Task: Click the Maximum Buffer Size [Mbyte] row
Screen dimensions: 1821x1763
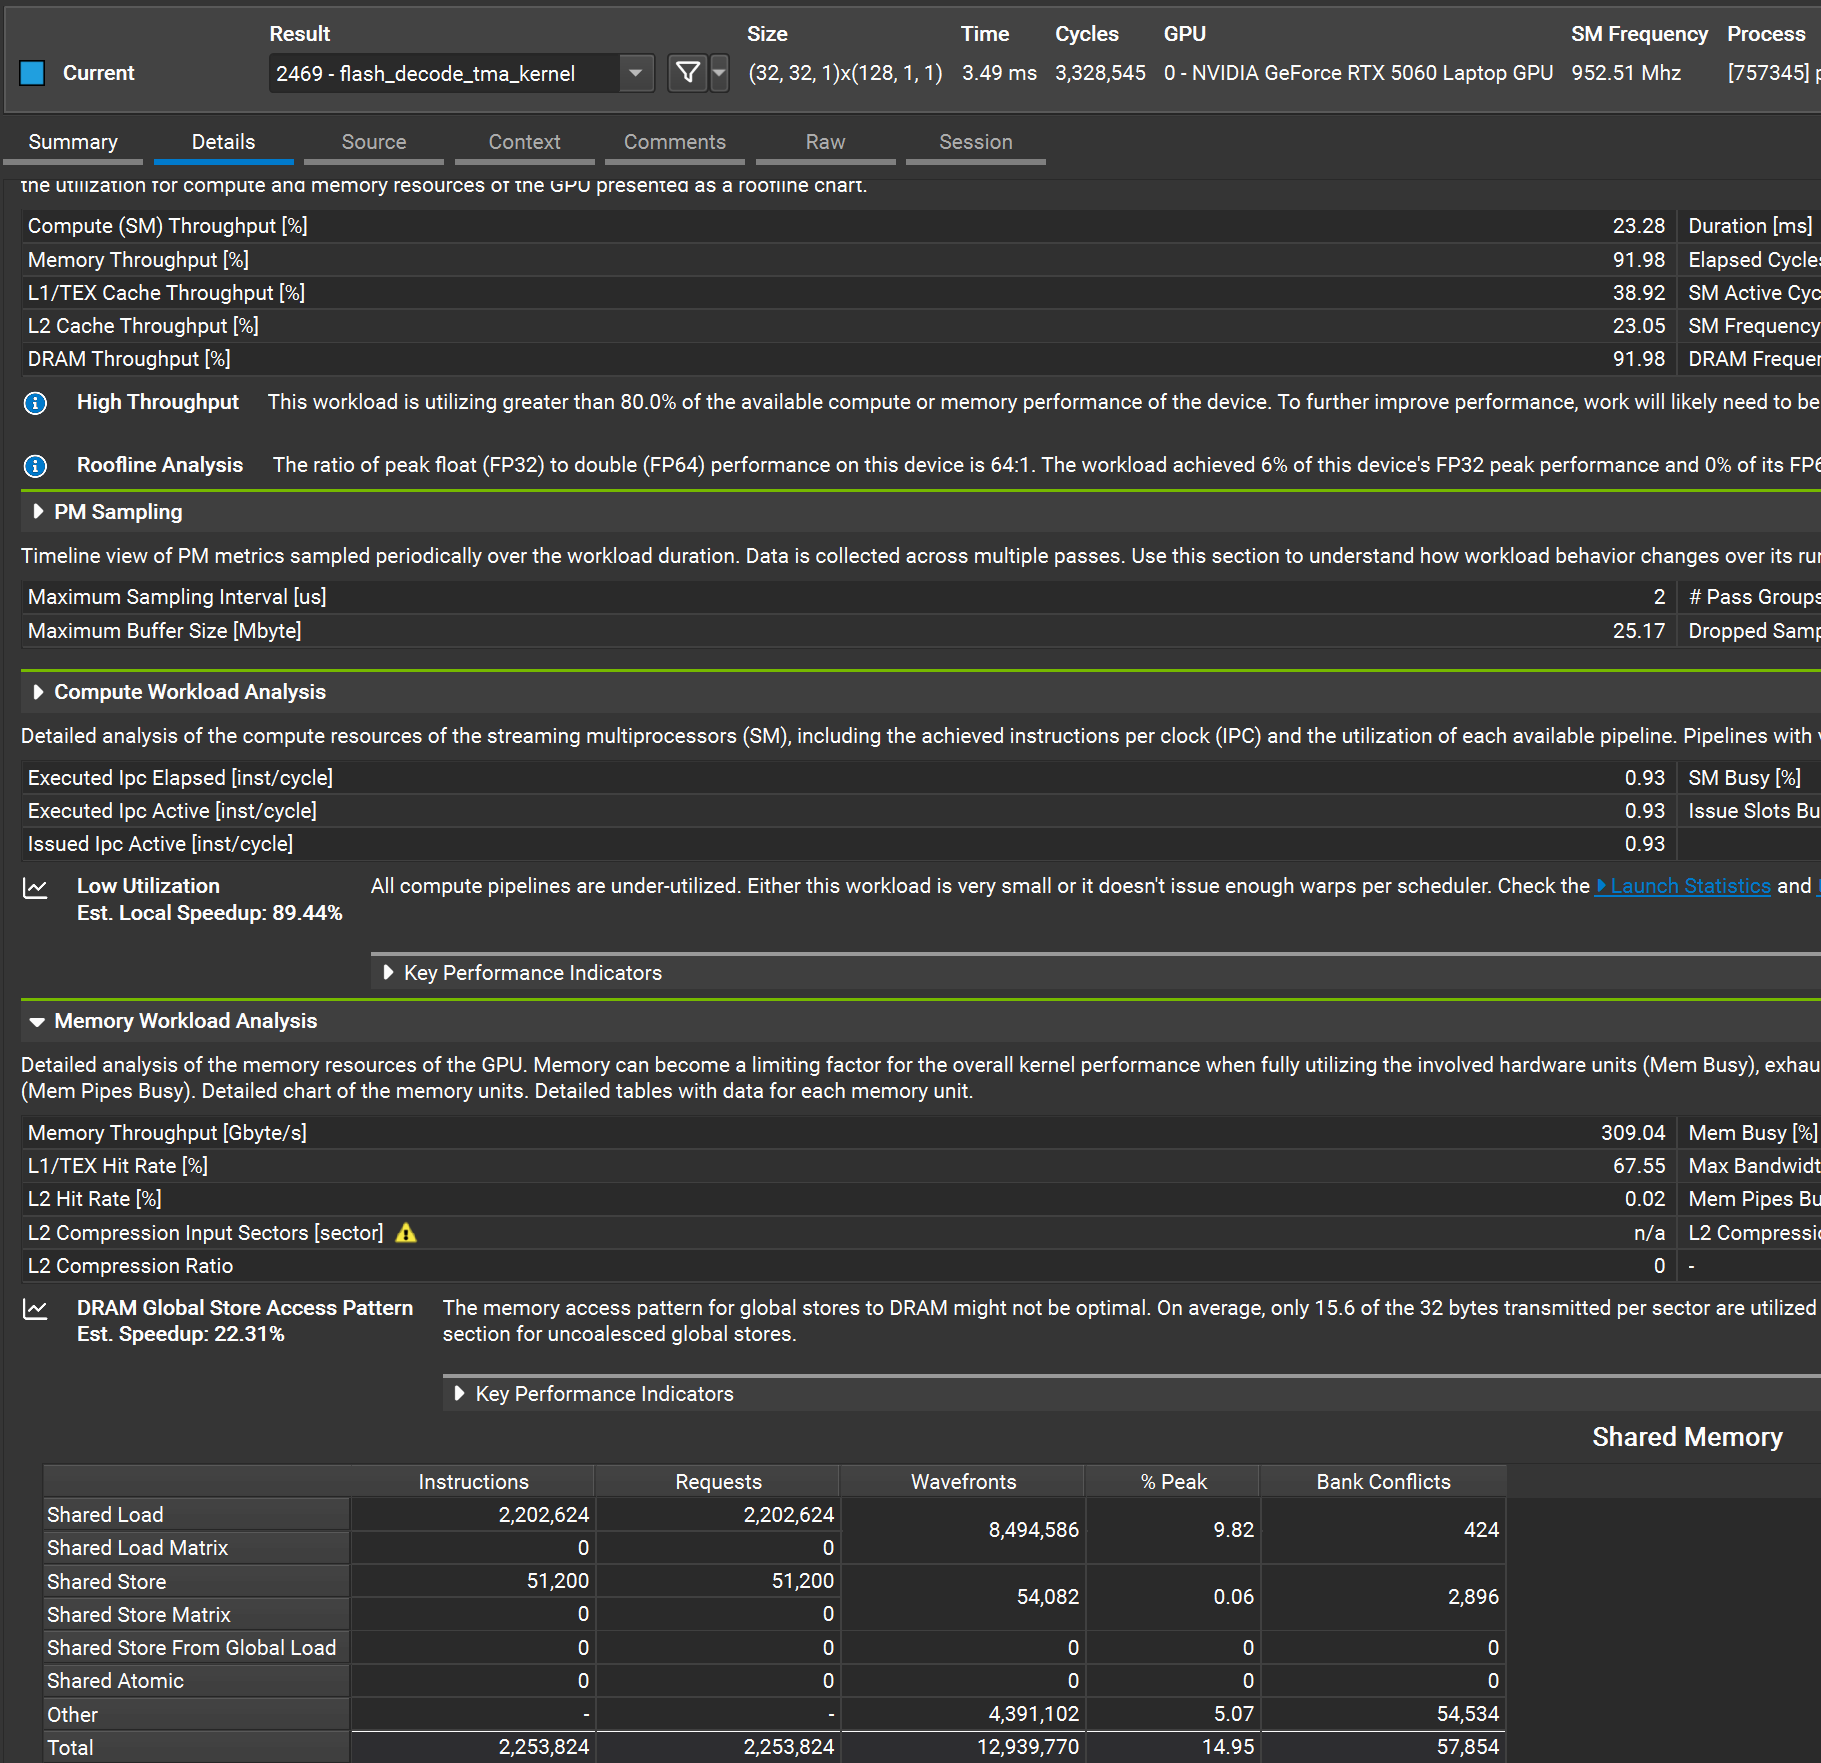Action: [846, 631]
